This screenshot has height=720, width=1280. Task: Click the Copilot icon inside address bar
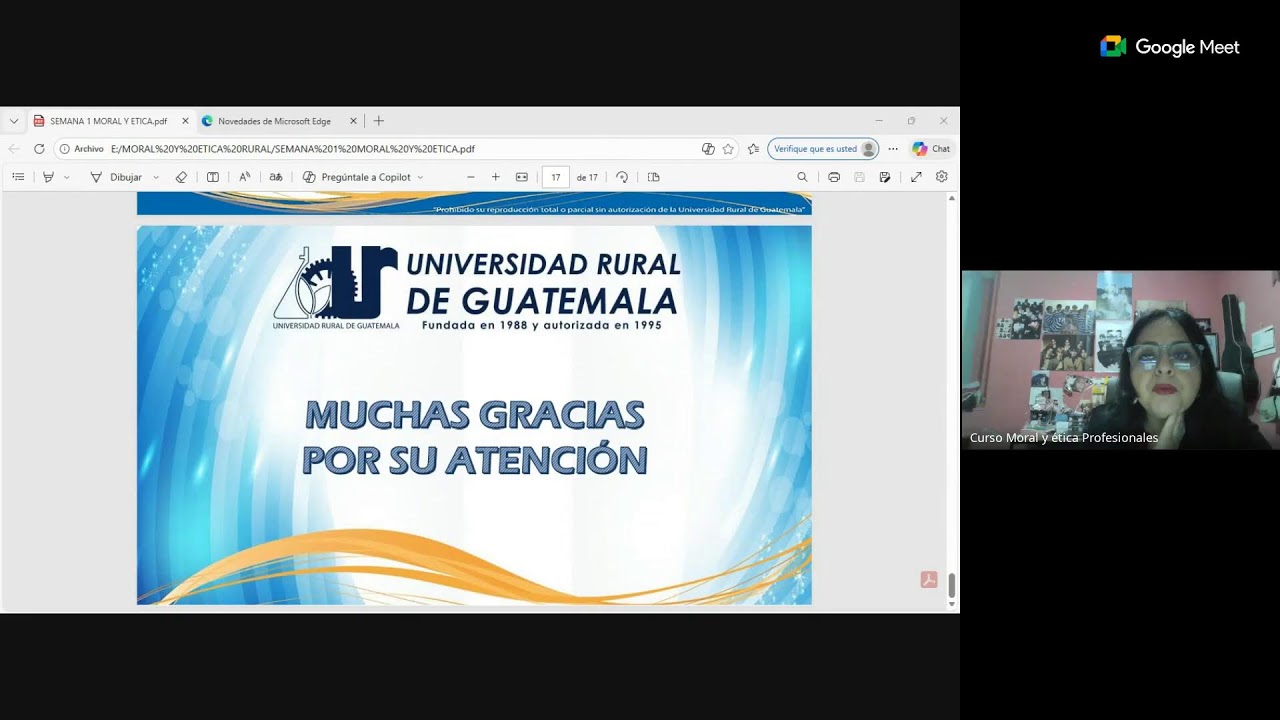(x=708, y=149)
